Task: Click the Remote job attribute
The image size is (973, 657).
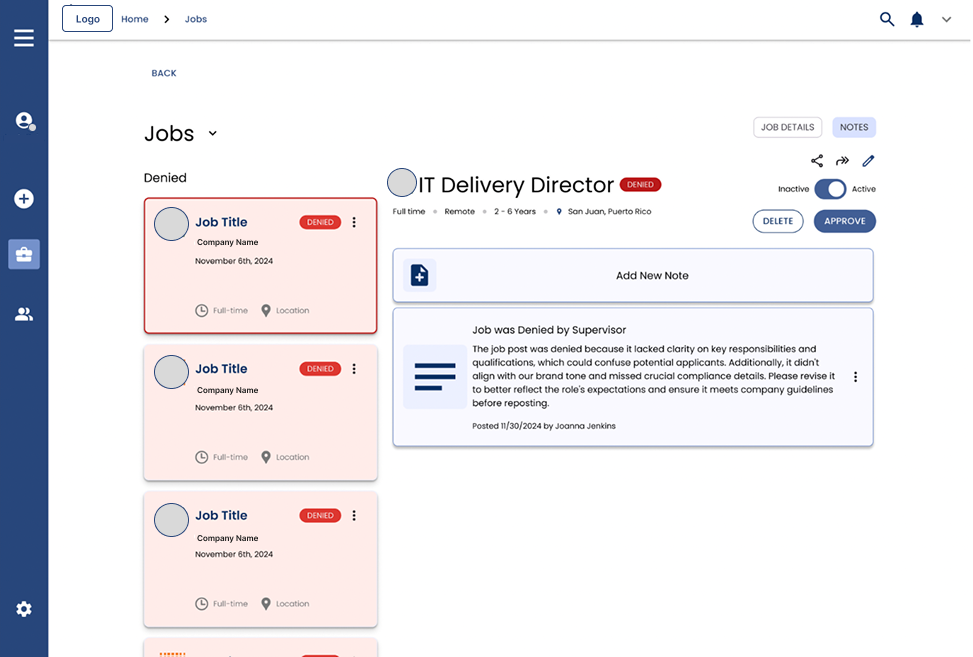Action: [x=460, y=212]
